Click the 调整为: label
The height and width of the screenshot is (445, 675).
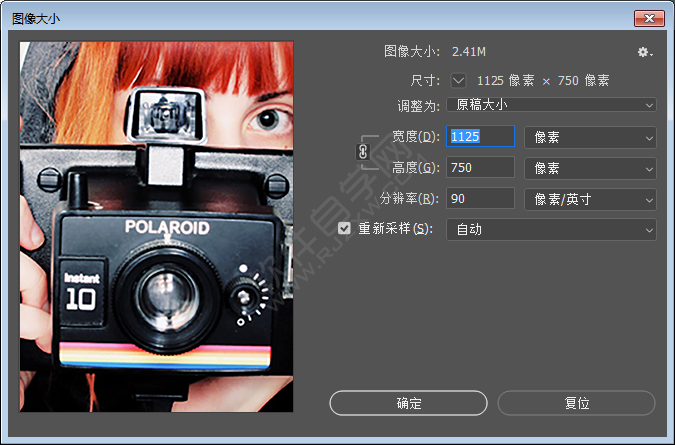418,105
